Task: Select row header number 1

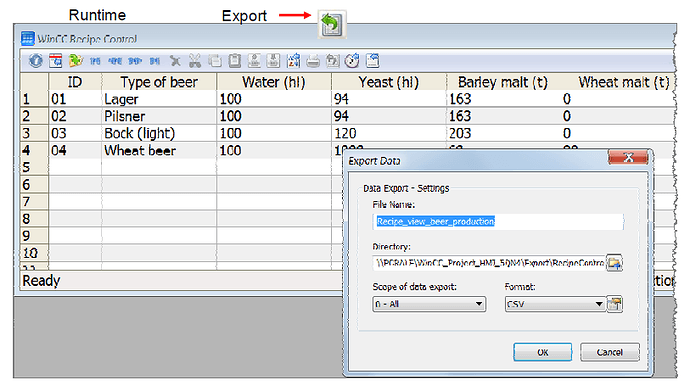Action: (x=34, y=99)
